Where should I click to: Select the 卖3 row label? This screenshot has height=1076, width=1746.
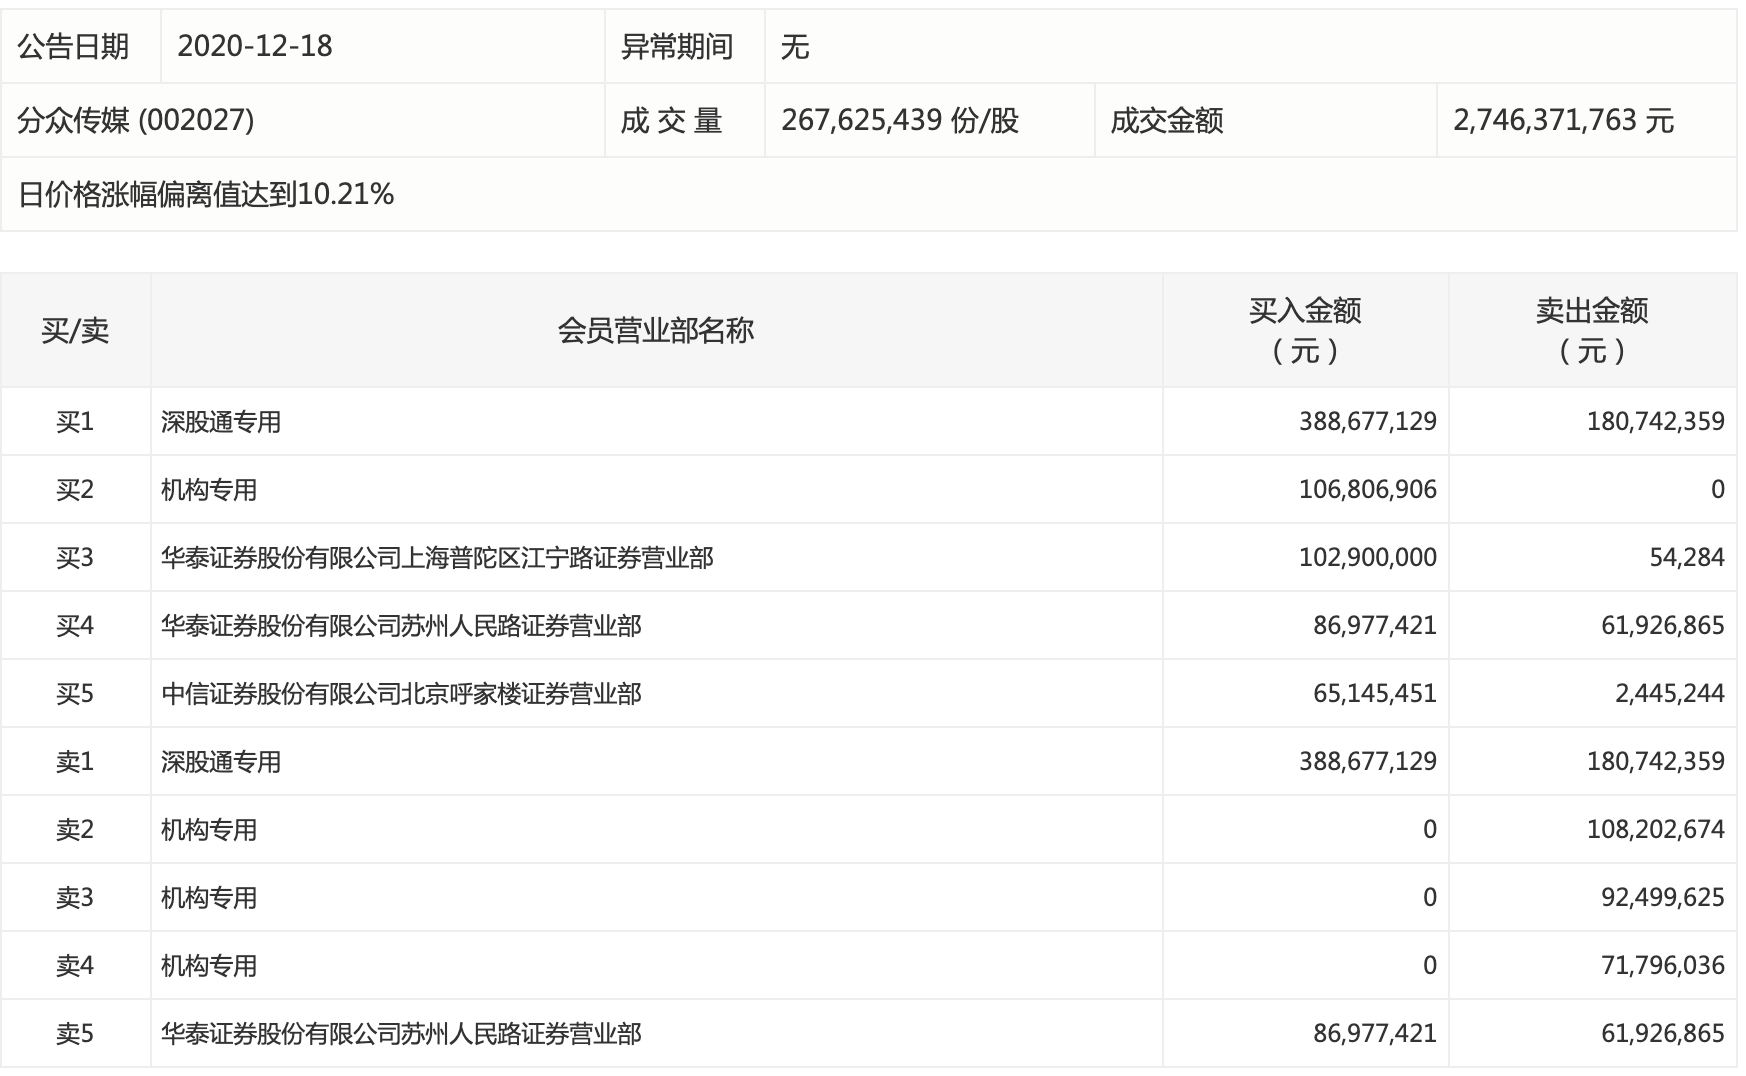75,898
